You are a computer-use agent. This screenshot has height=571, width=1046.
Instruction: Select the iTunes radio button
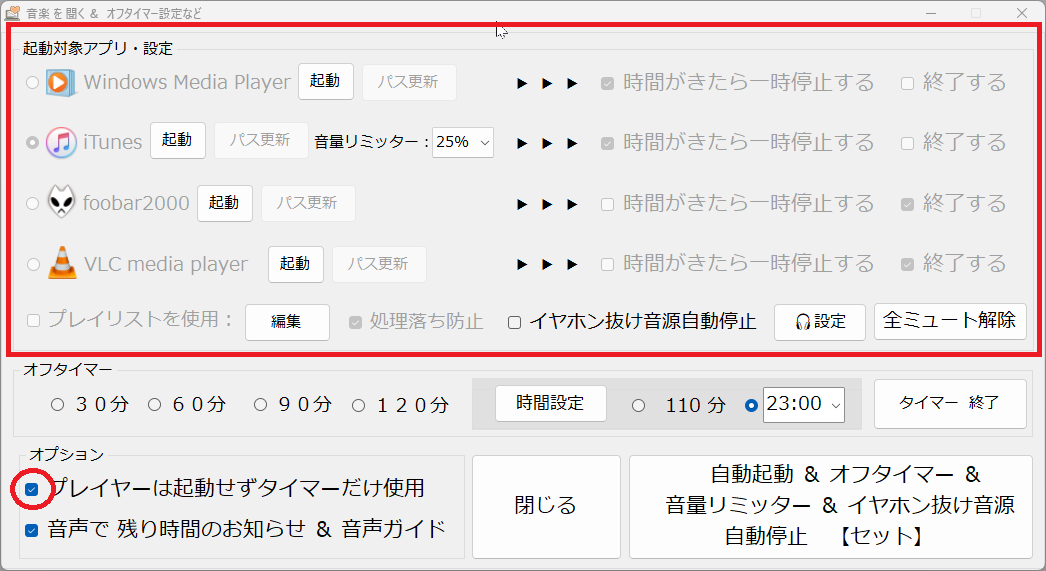pos(32,143)
